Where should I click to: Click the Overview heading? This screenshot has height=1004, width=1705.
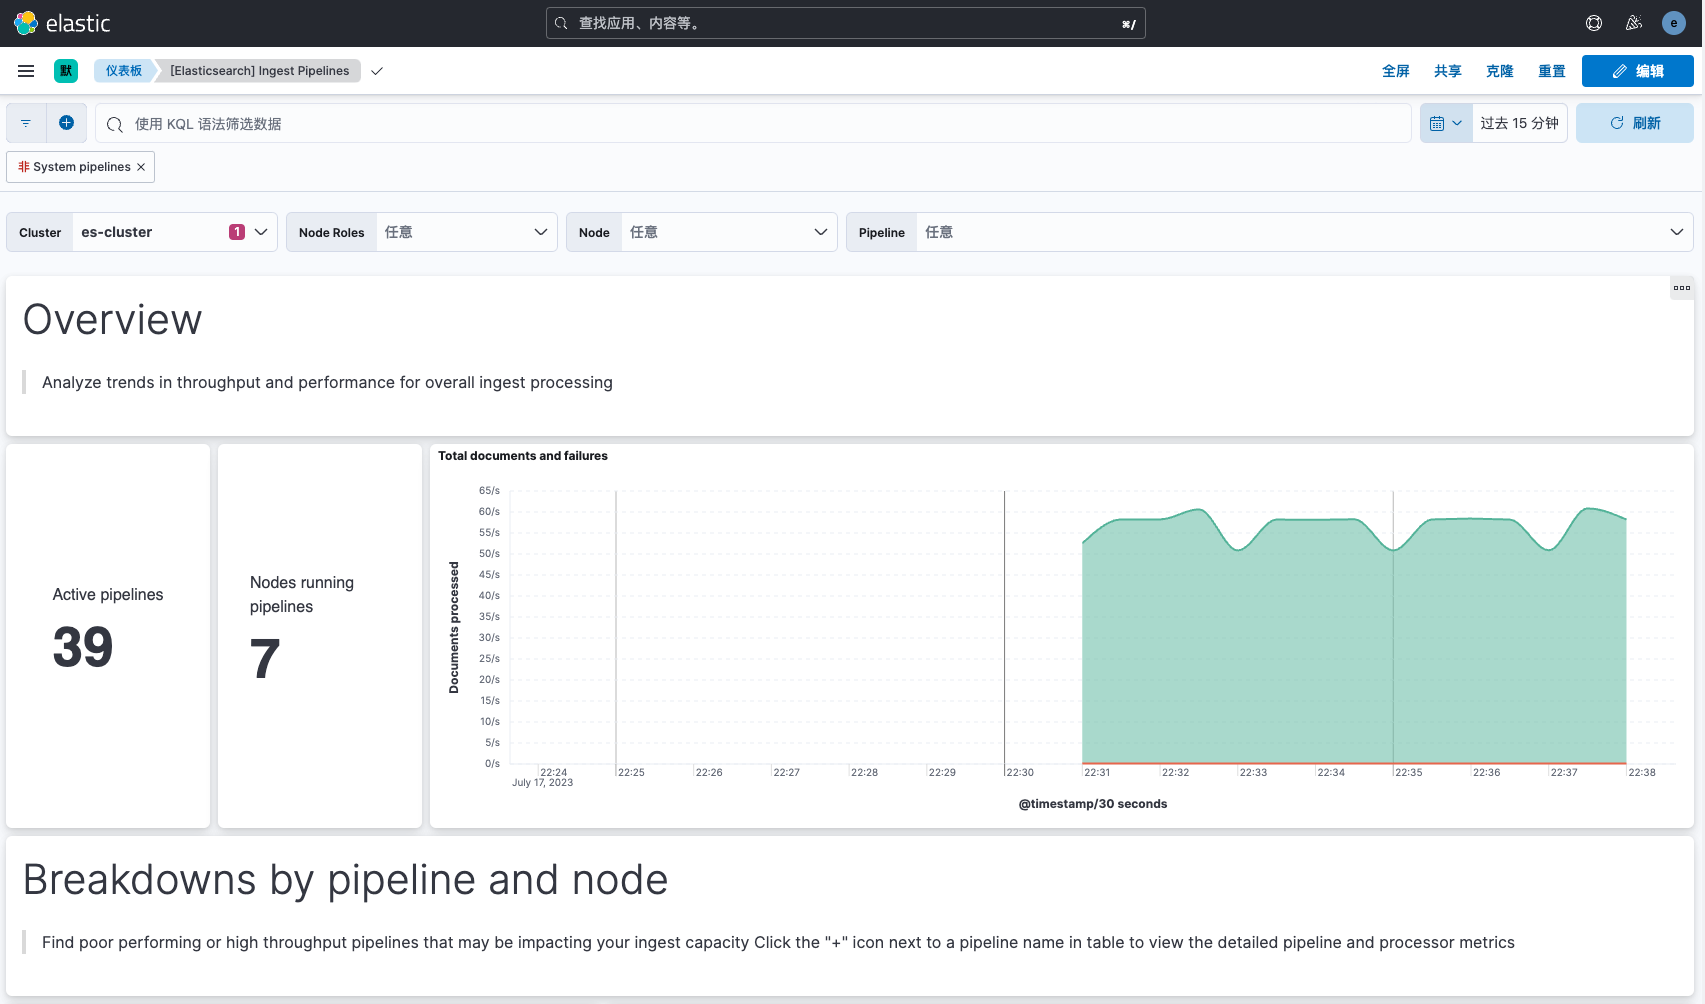point(113,320)
